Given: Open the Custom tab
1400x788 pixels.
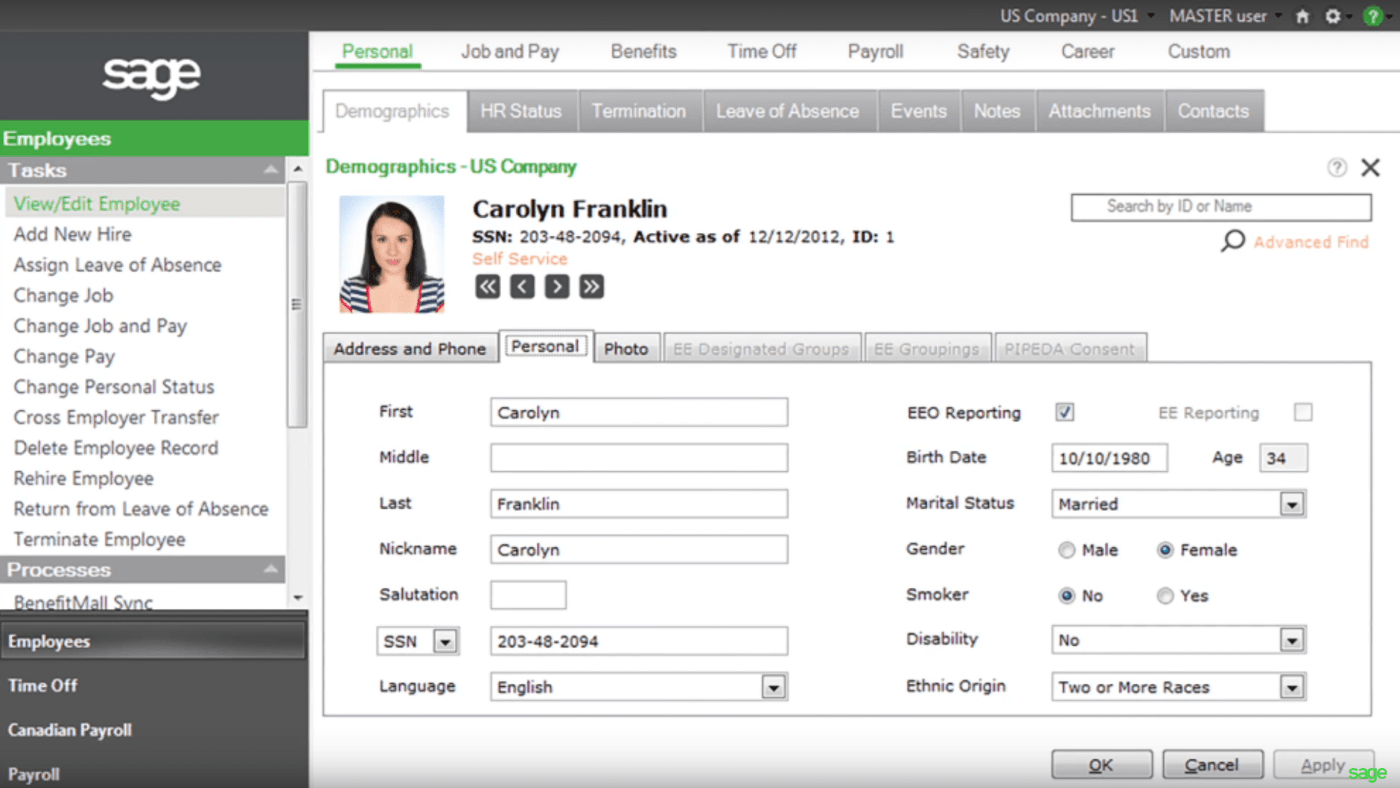Looking at the screenshot, I should 1199,52.
